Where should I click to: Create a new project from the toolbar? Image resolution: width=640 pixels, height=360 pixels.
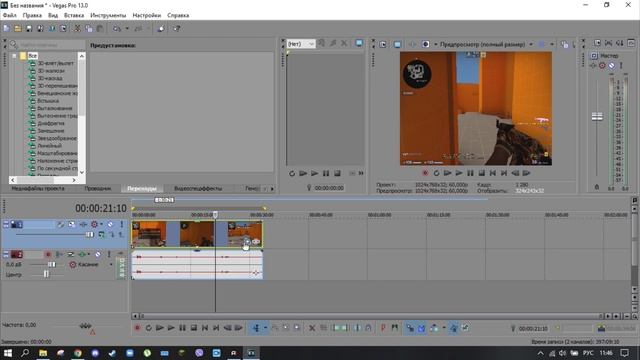pos(7,29)
